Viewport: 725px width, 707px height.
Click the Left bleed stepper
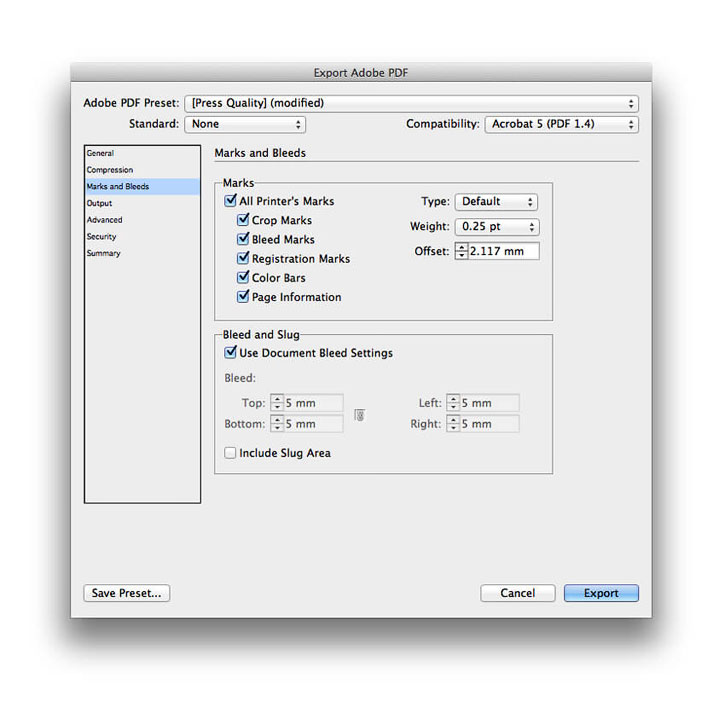pyautogui.click(x=453, y=403)
